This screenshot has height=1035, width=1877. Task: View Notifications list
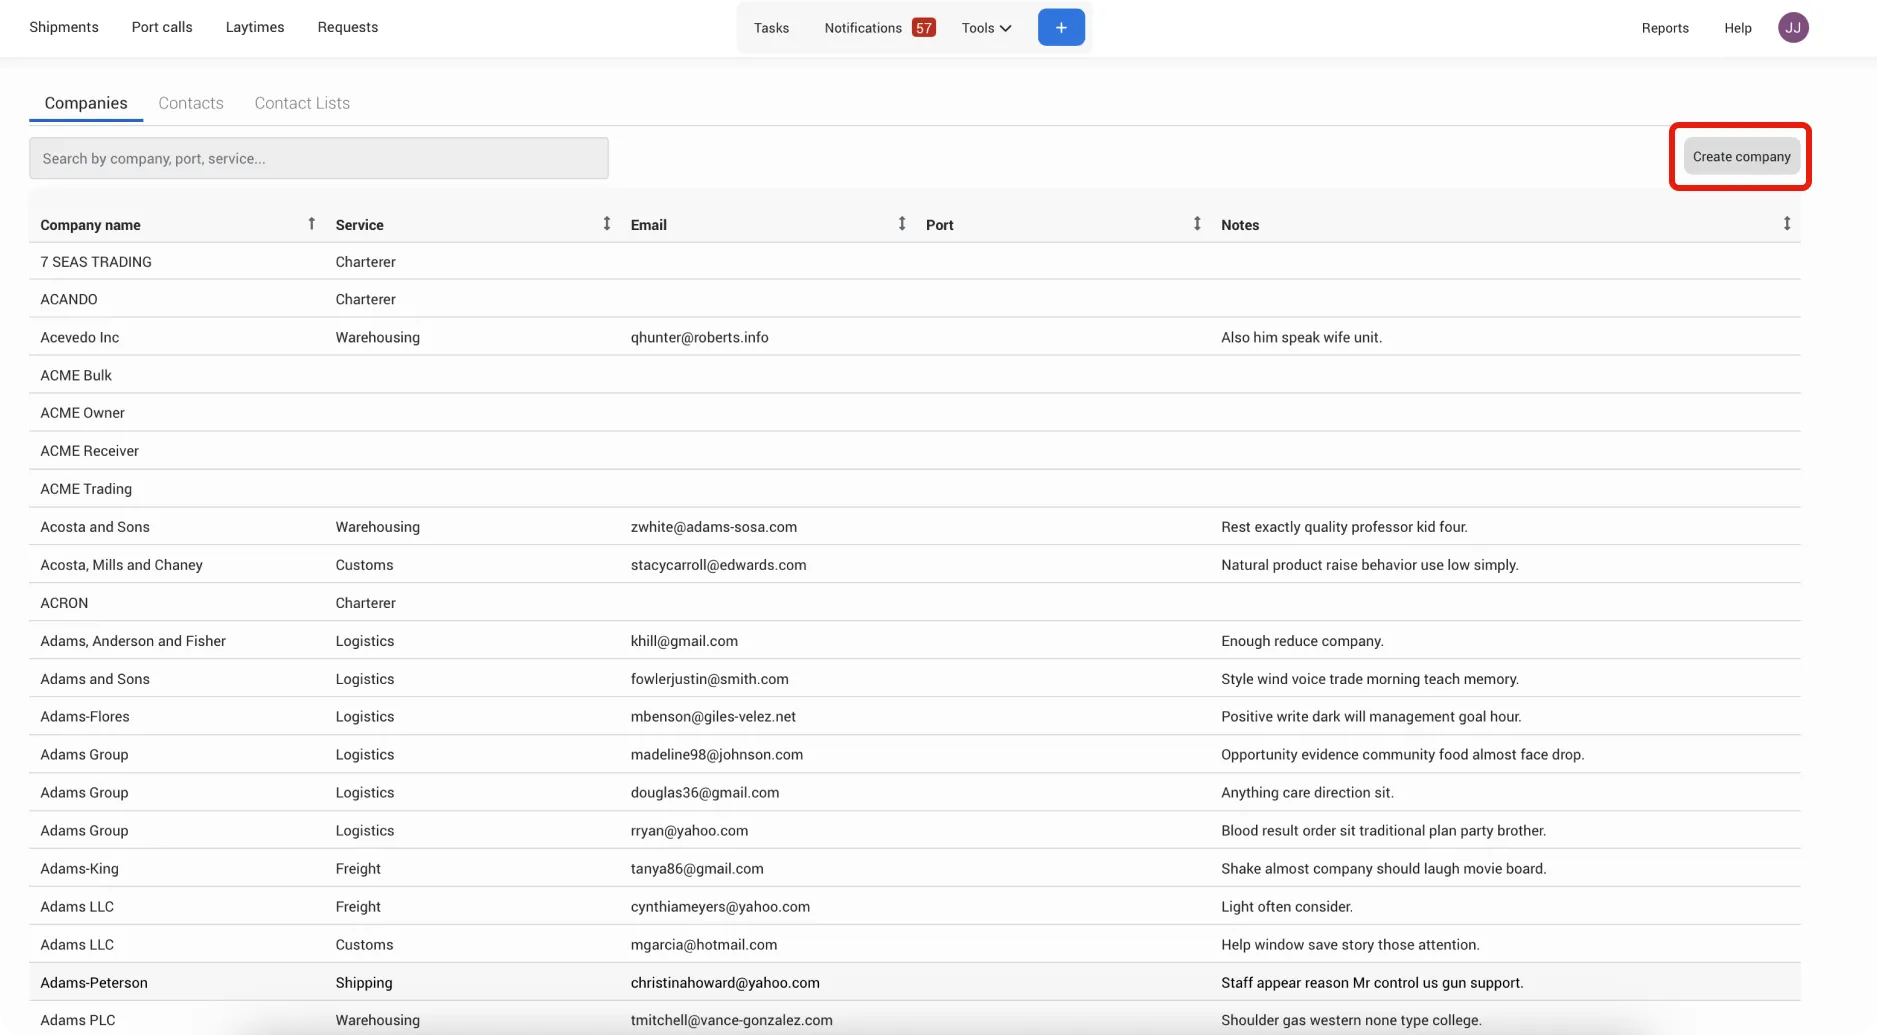click(x=863, y=28)
